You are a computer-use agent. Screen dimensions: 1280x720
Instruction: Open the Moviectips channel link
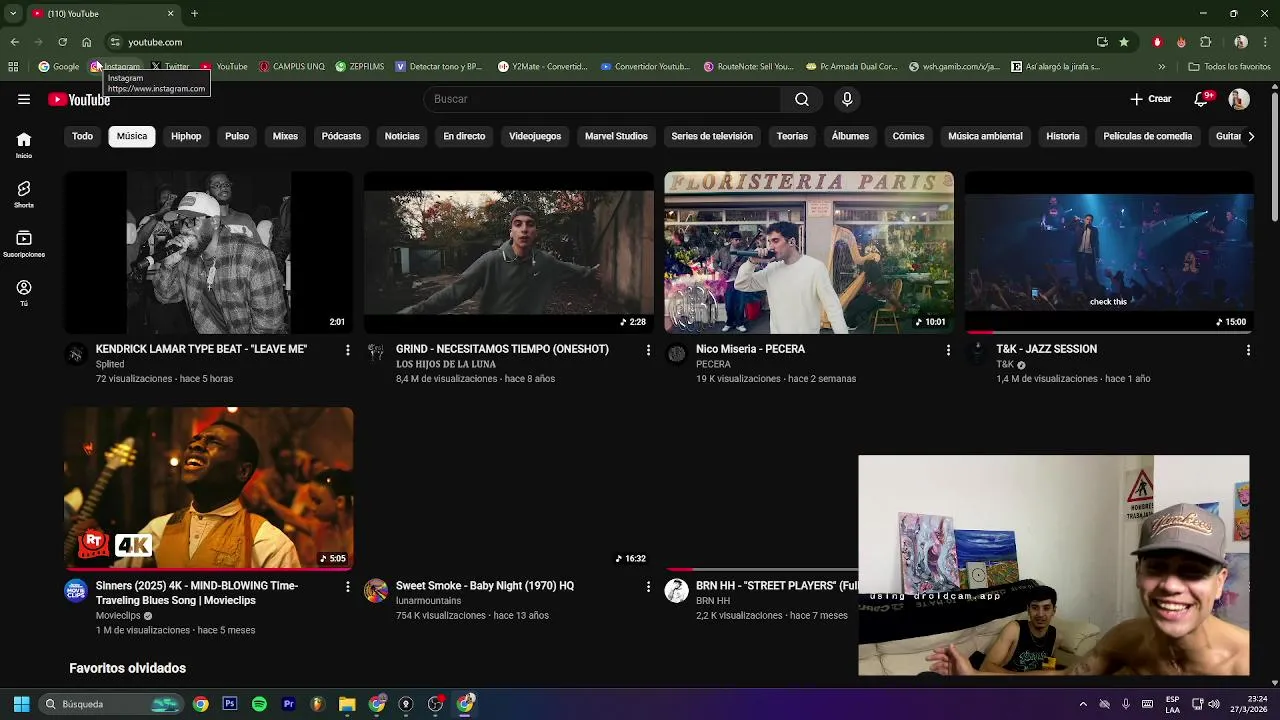[x=118, y=616]
